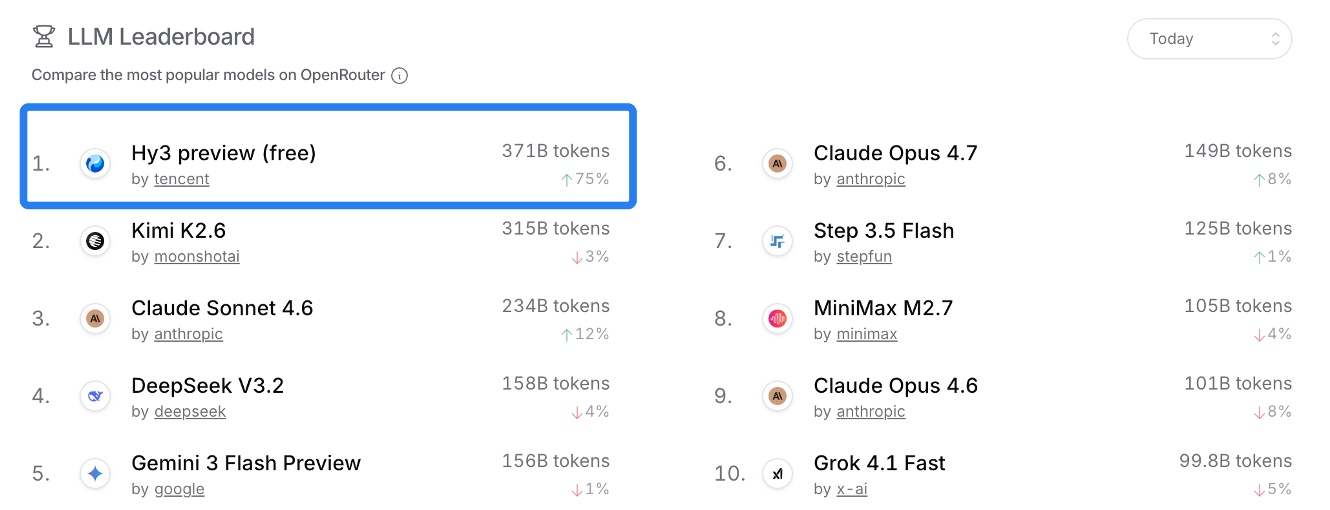
Task: Select the Claude Opus 4.6 model title
Action: pos(895,386)
